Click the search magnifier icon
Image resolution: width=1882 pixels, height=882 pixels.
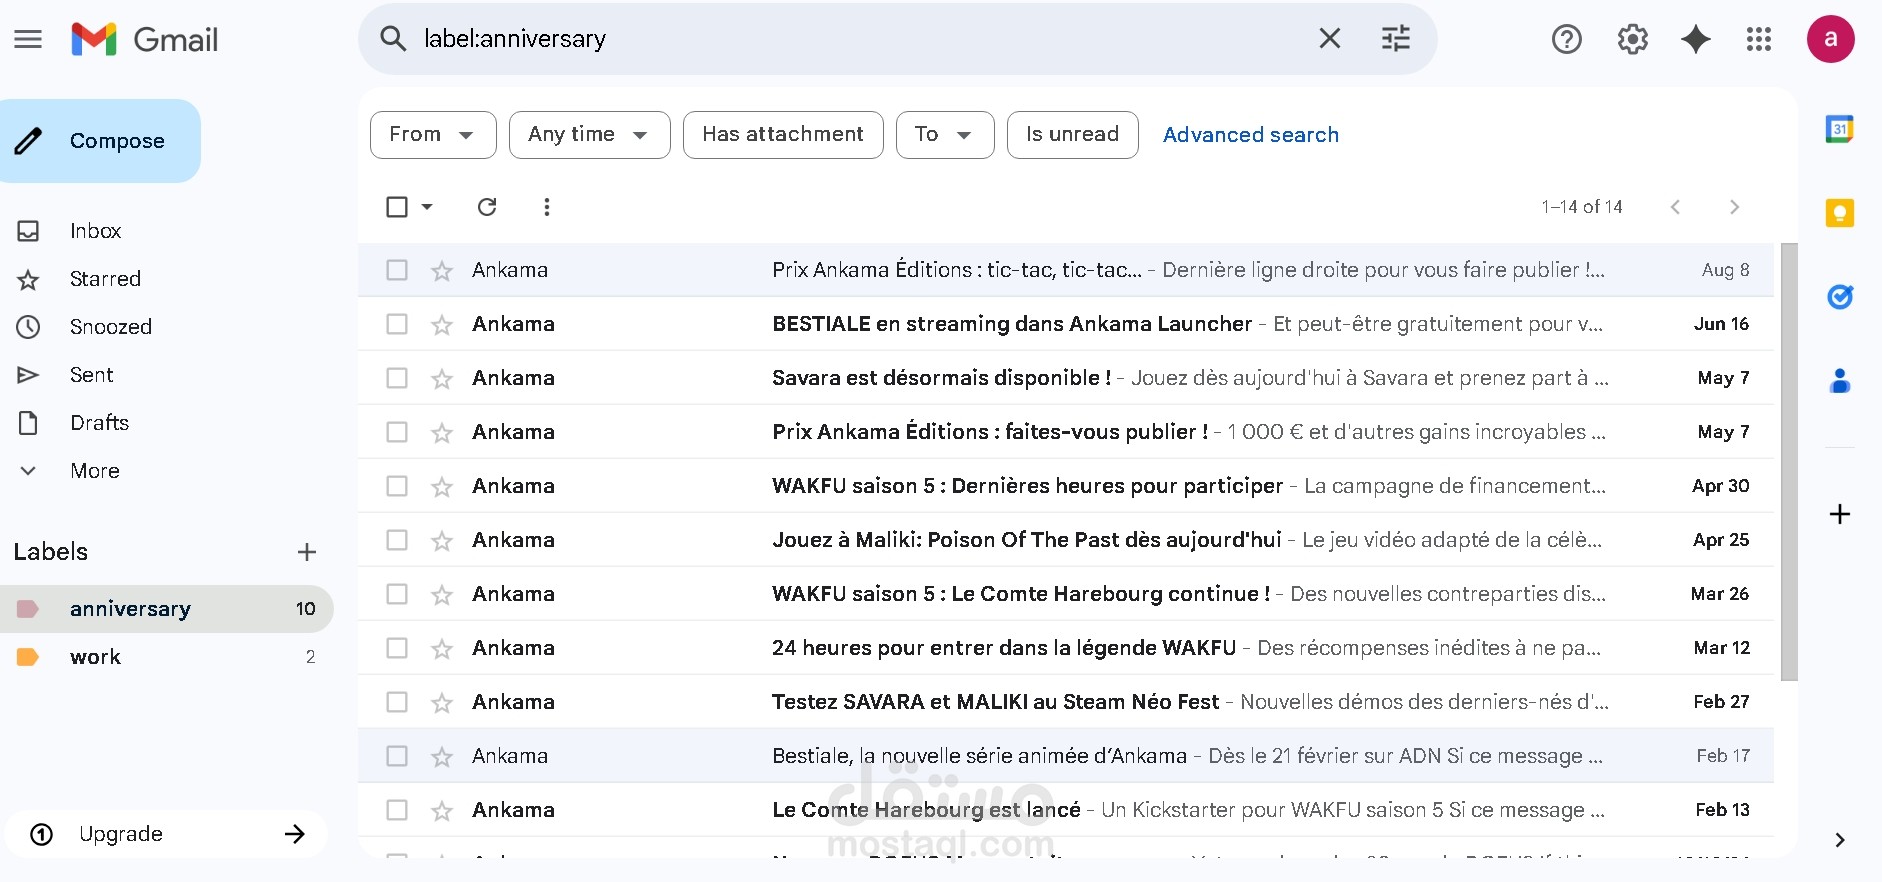[393, 39]
